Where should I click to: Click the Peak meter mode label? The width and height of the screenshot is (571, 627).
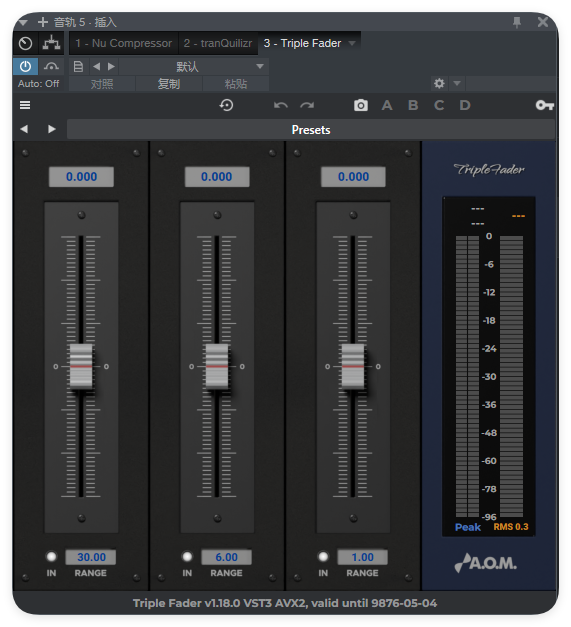point(468,527)
